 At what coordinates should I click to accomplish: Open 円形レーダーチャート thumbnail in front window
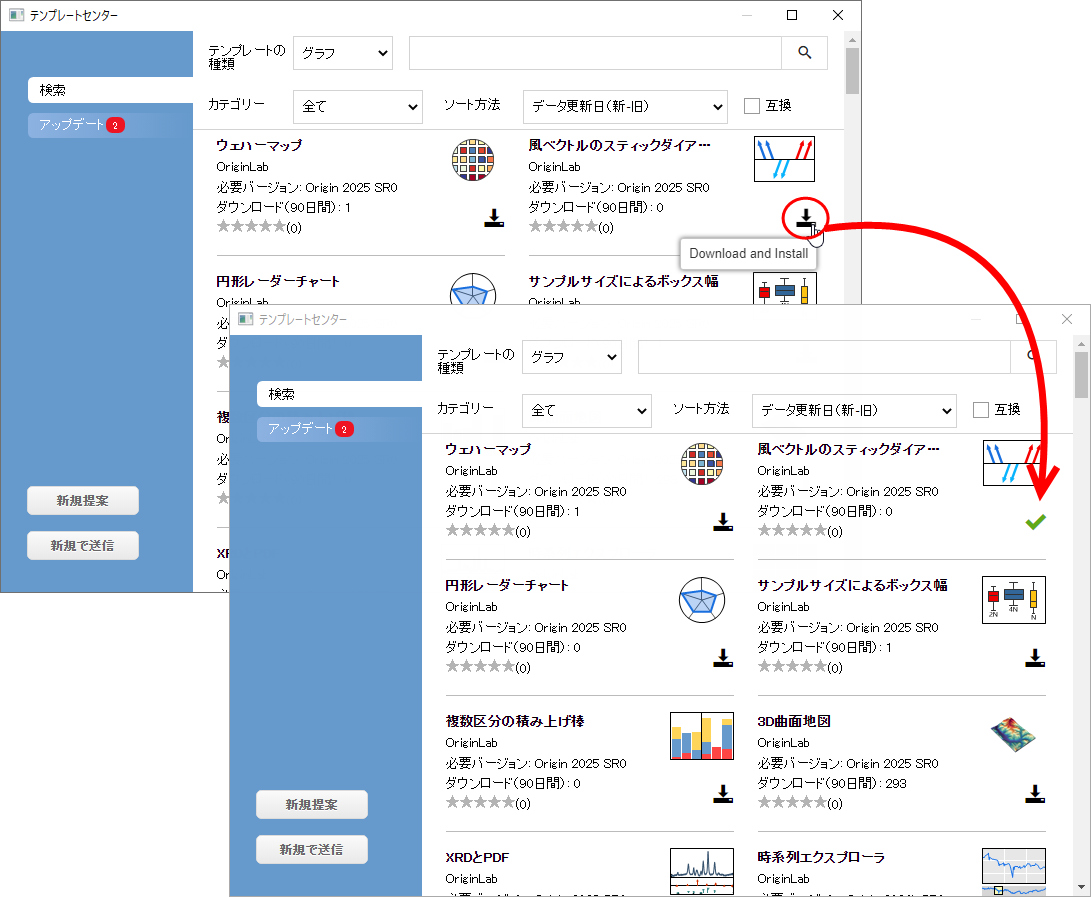[701, 600]
